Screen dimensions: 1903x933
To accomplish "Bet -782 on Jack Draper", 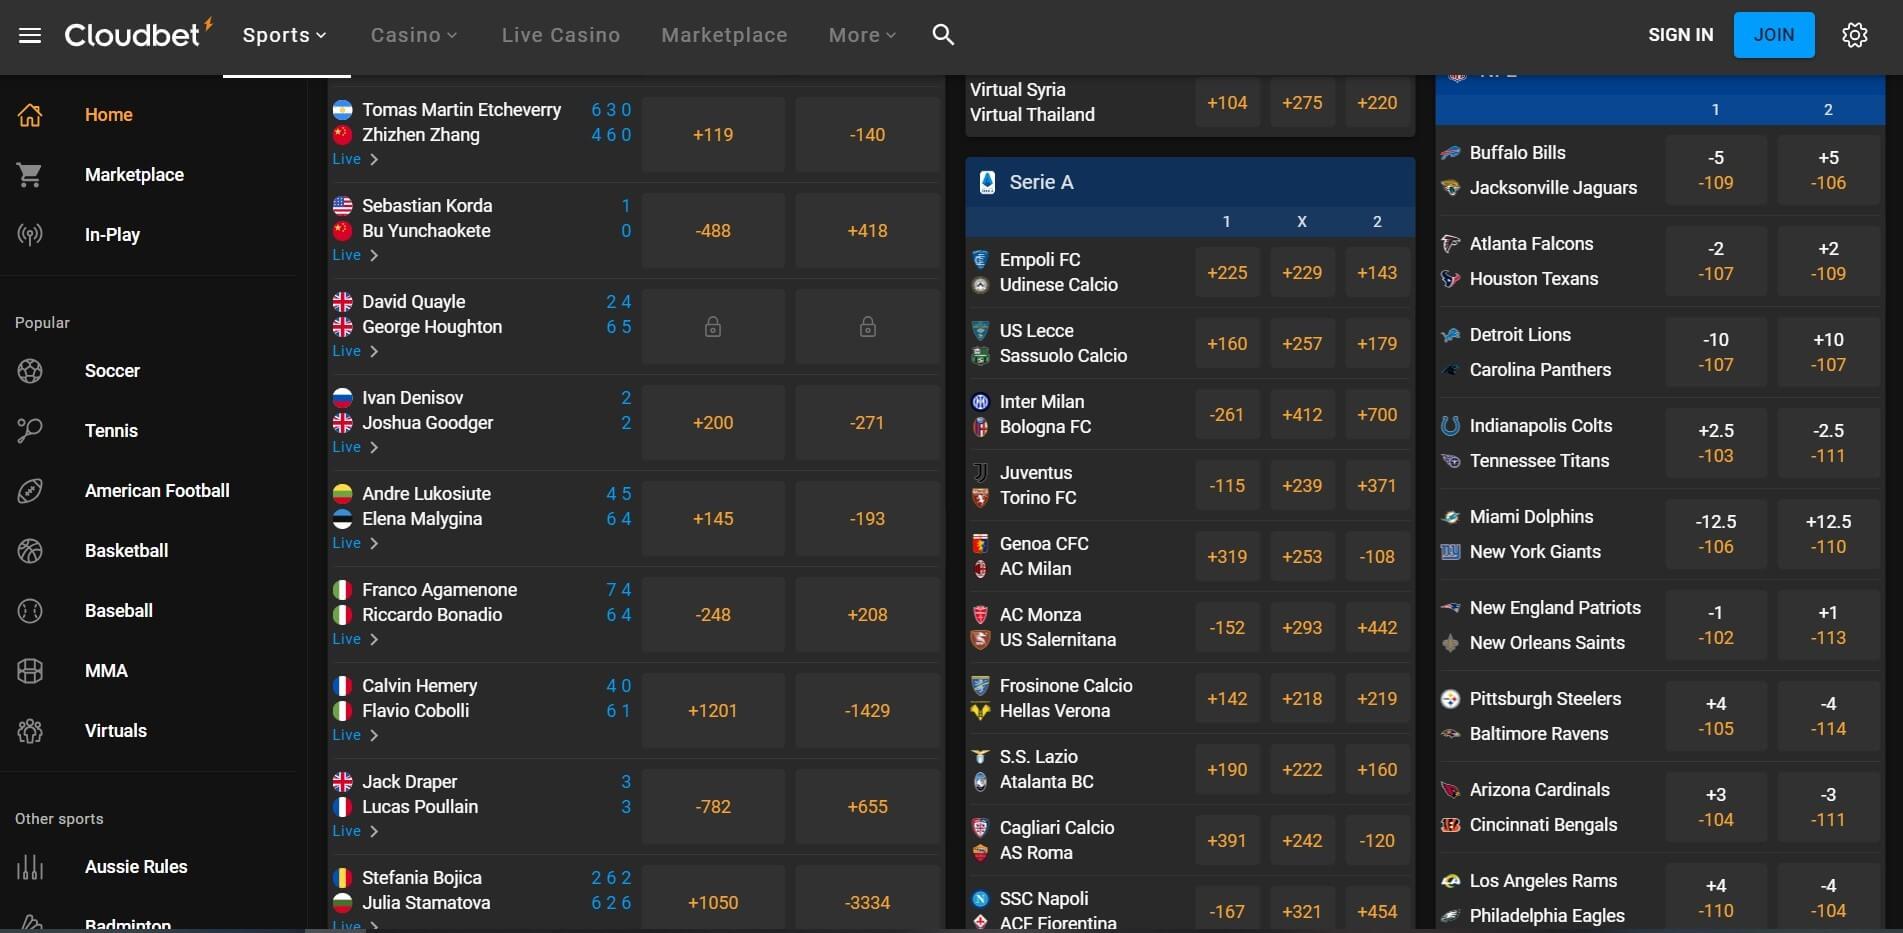I will [x=713, y=807].
